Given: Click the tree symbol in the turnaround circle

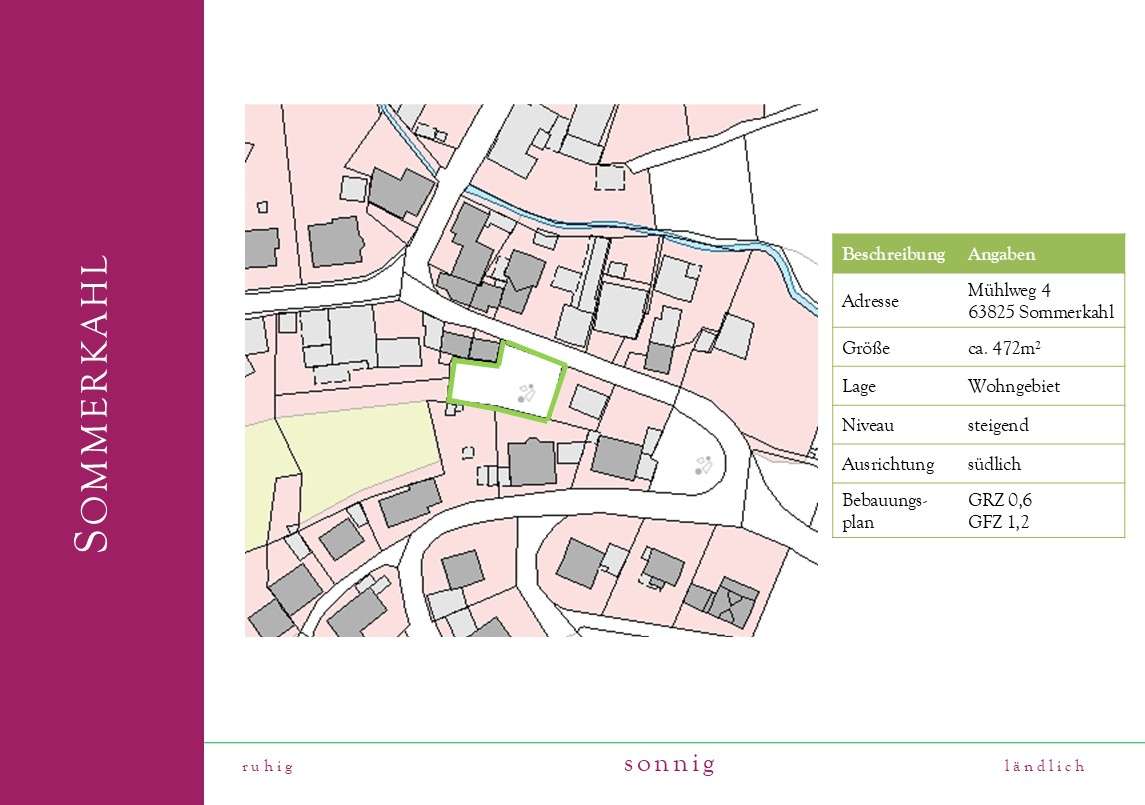Looking at the screenshot, I should (x=703, y=465).
